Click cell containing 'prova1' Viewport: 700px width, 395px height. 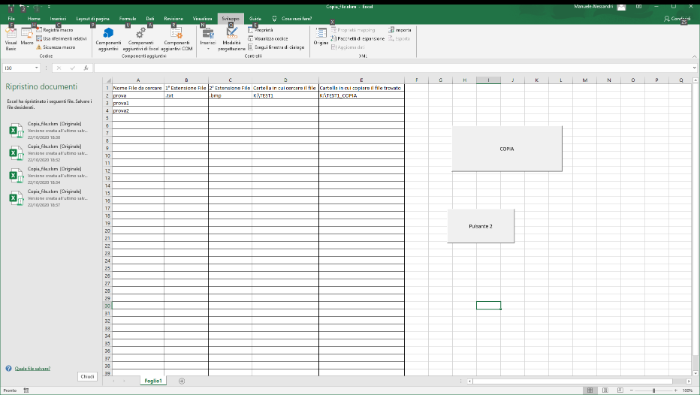click(138, 103)
